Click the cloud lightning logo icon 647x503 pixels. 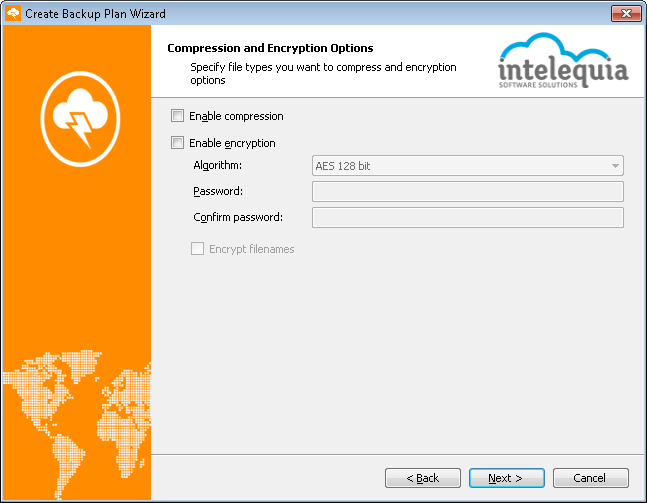(80, 119)
